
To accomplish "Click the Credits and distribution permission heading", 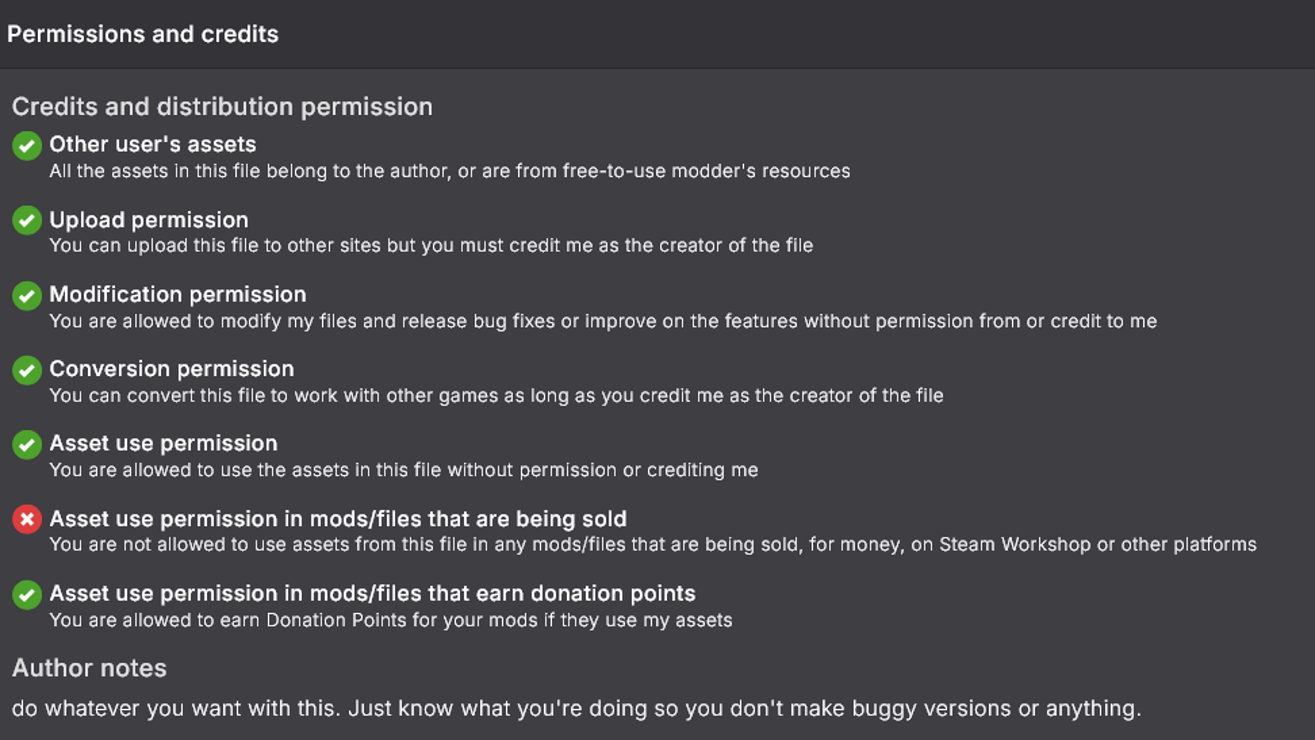I will [x=222, y=107].
